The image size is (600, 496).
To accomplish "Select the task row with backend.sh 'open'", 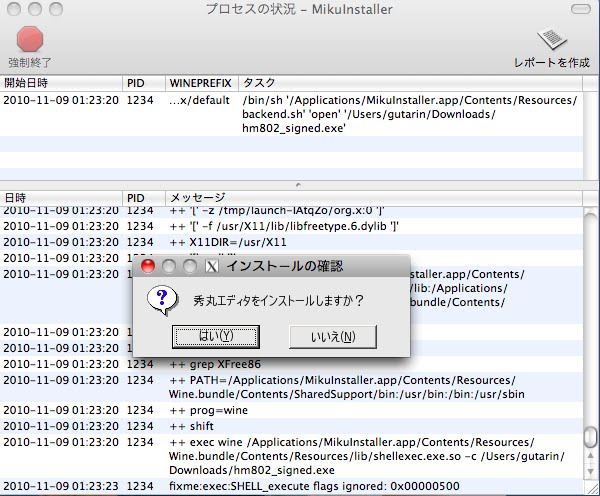I will pyautogui.click(x=291, y=114).
